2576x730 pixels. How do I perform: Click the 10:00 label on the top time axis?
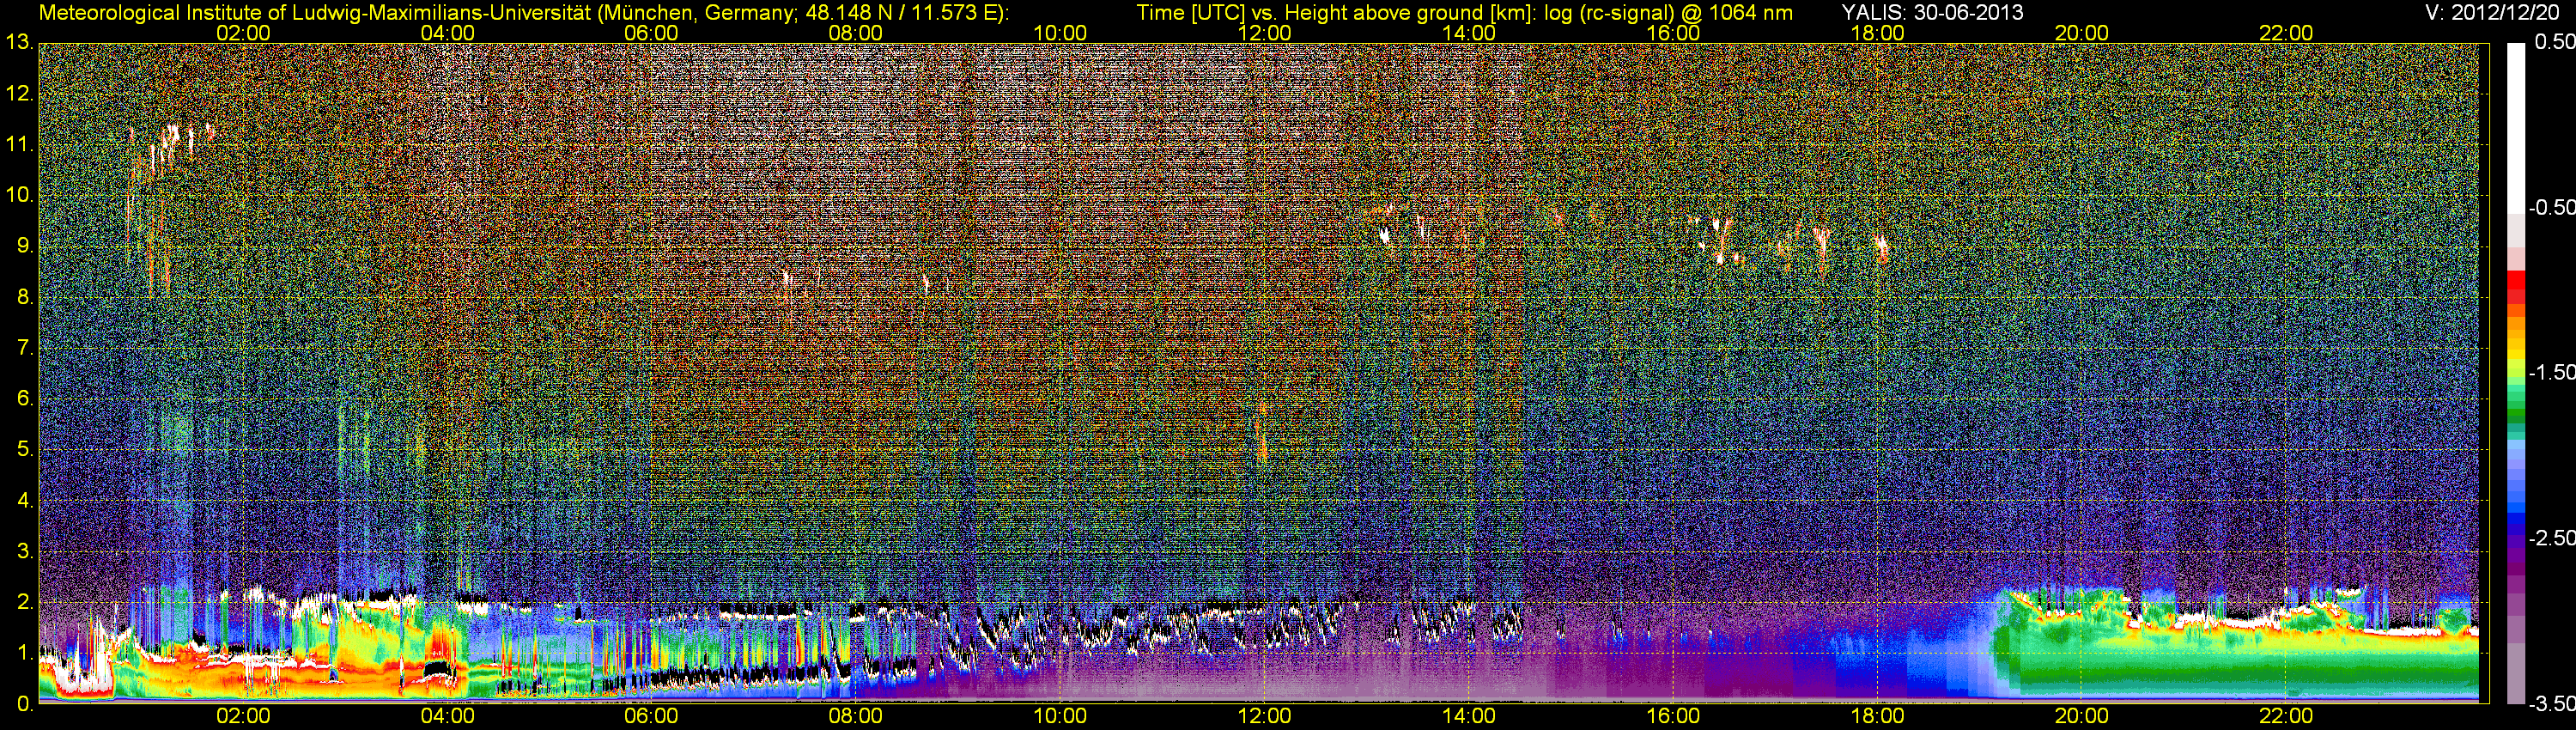click(x=1060, y=33)
